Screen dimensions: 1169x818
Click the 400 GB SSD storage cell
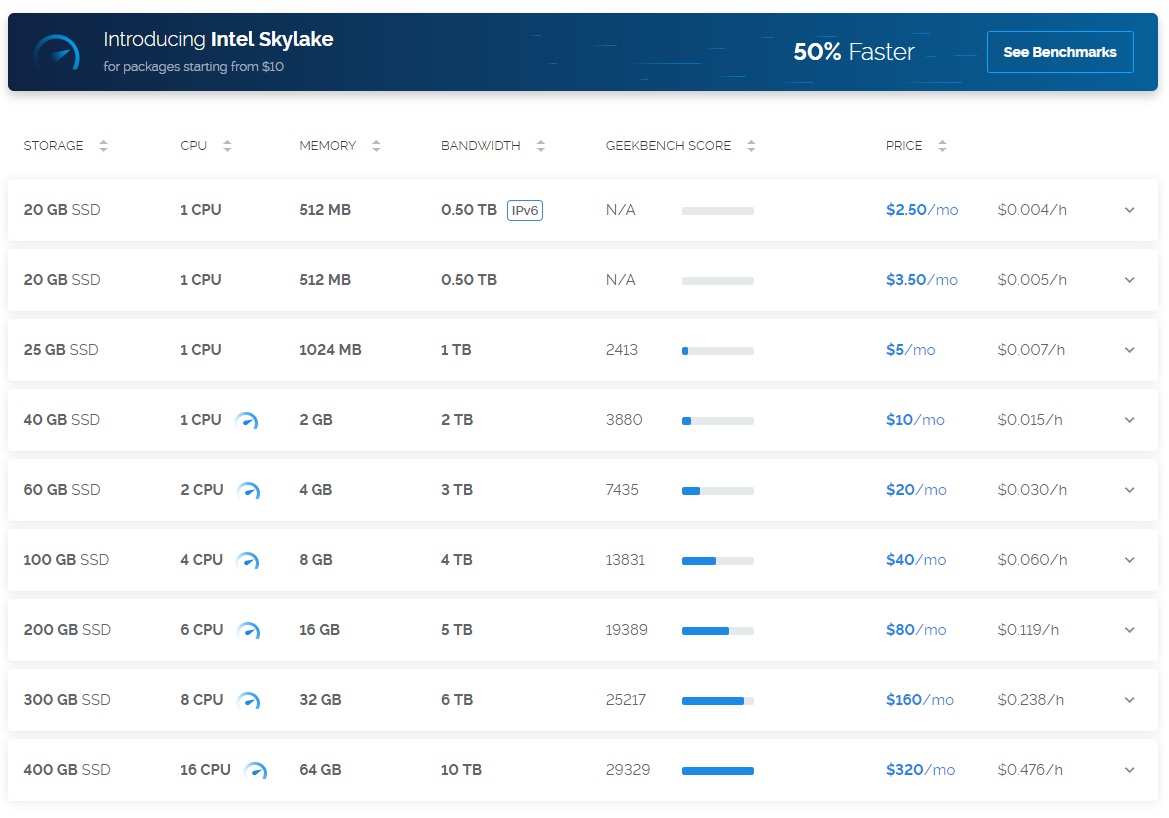tap(66, 770)
